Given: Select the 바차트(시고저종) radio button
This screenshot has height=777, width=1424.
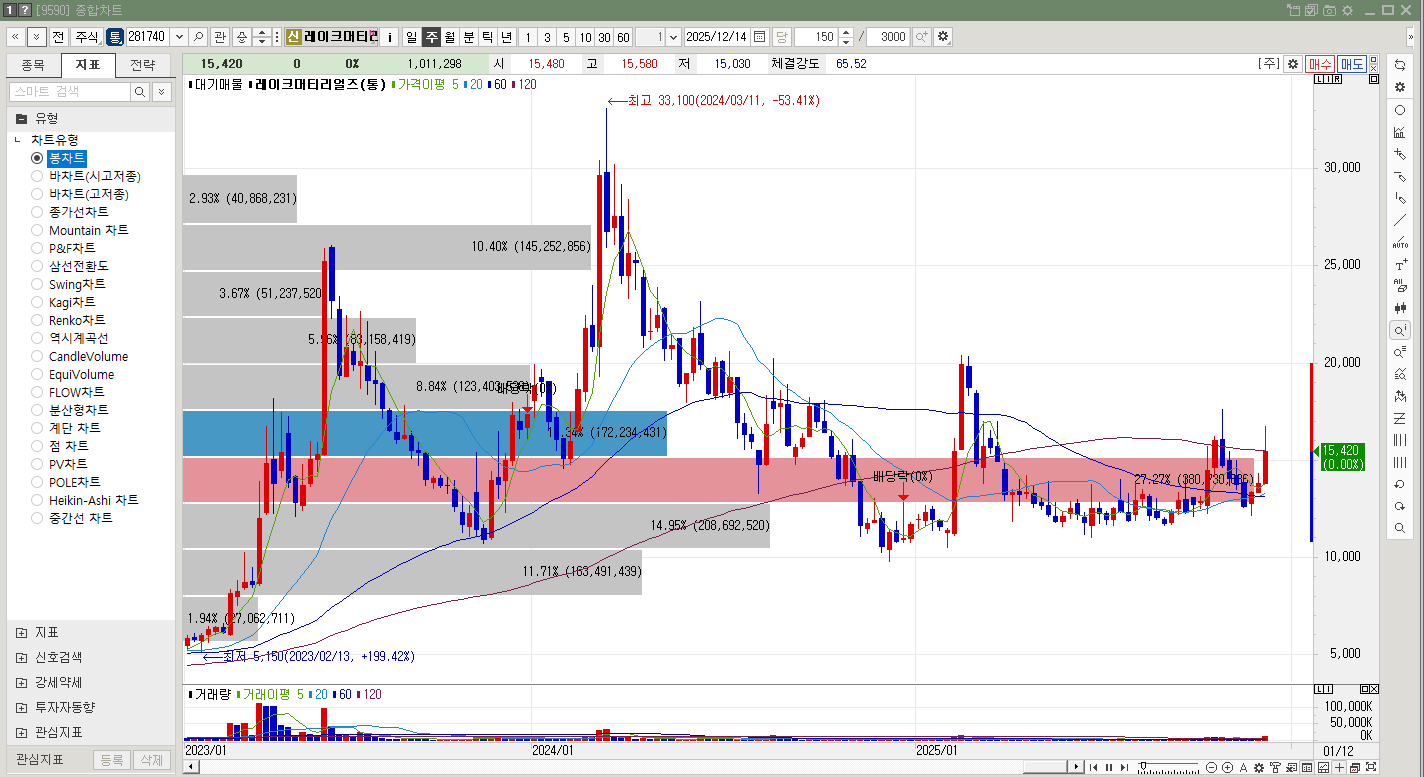Looking at the screenshot, I should click(38, 176).
